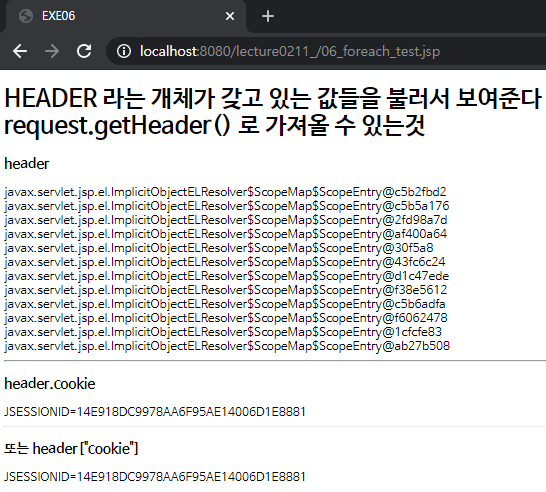This screenshot has width=546, height=492.
Task: Select the line ending in ScopeEntry@43fc6c24
Action: coord(225,262)
